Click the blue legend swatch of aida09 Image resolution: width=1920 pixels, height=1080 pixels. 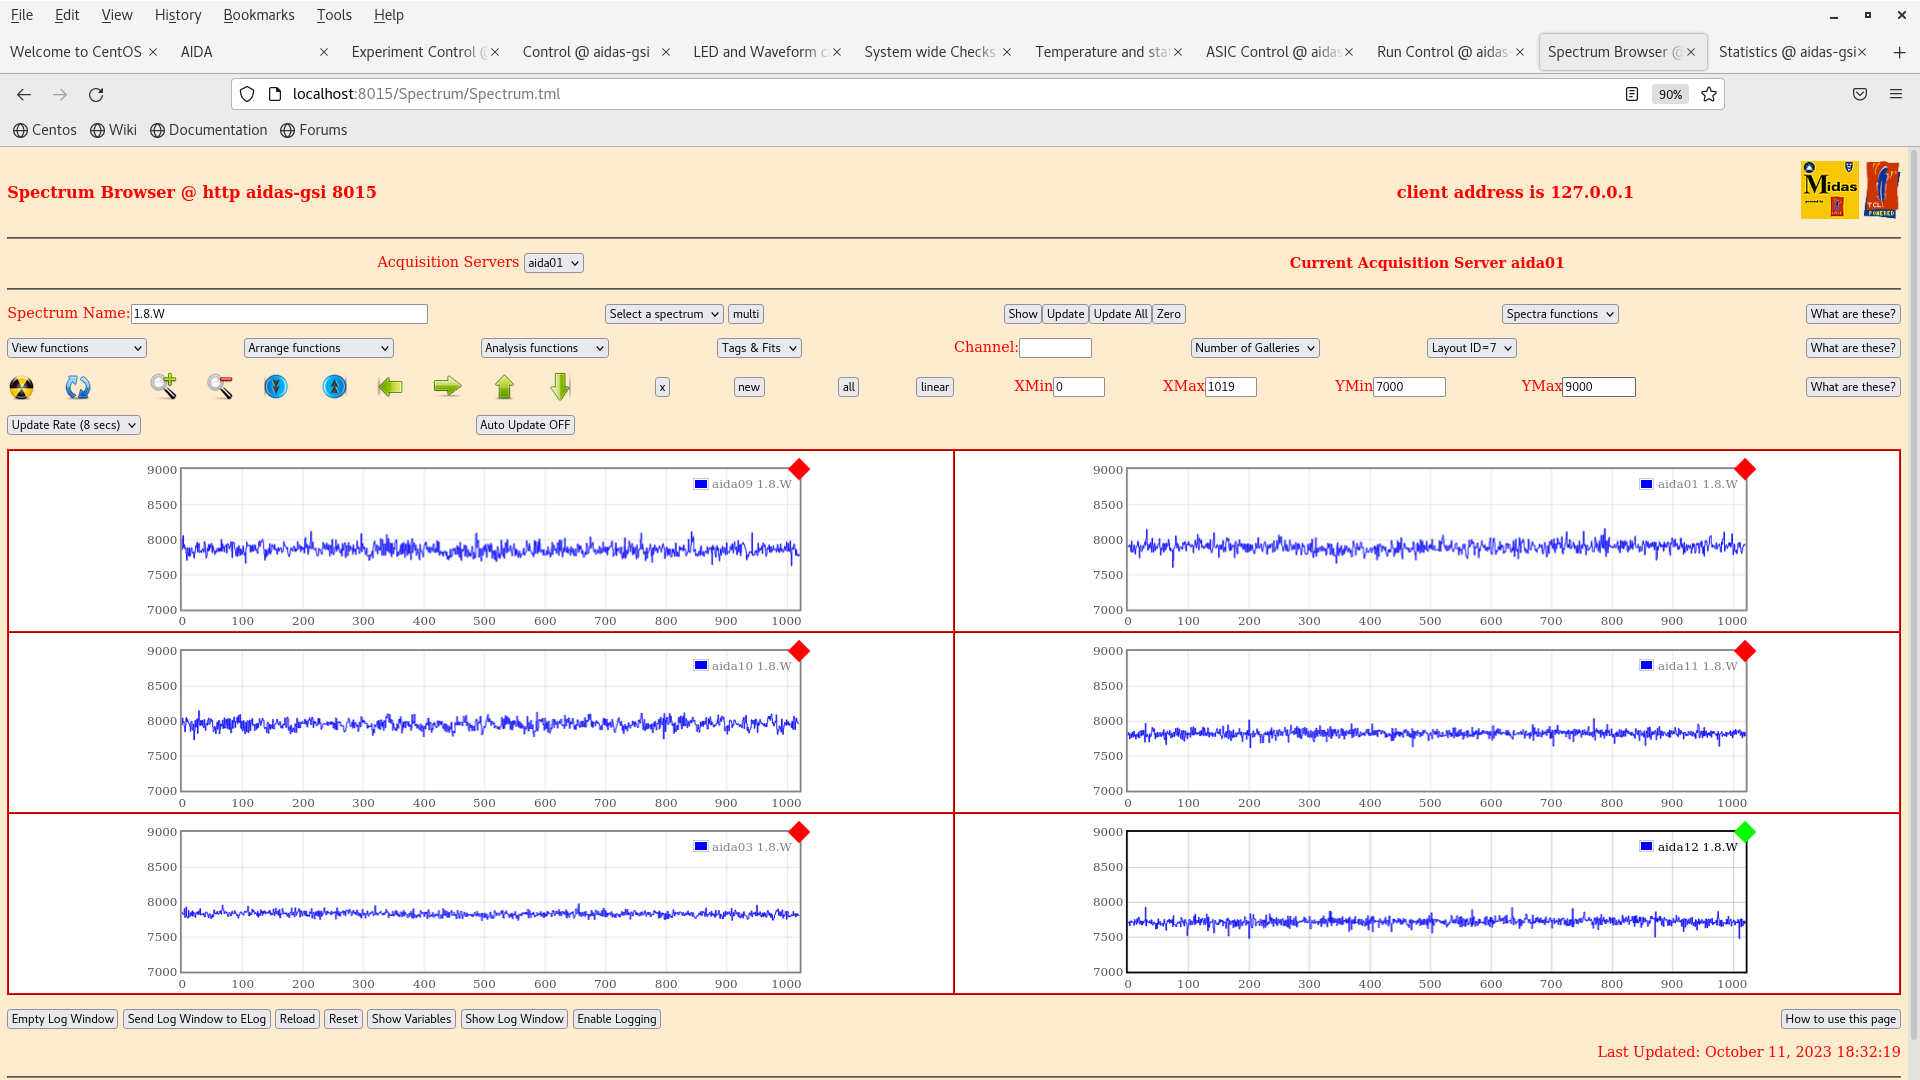pos(701,484)
